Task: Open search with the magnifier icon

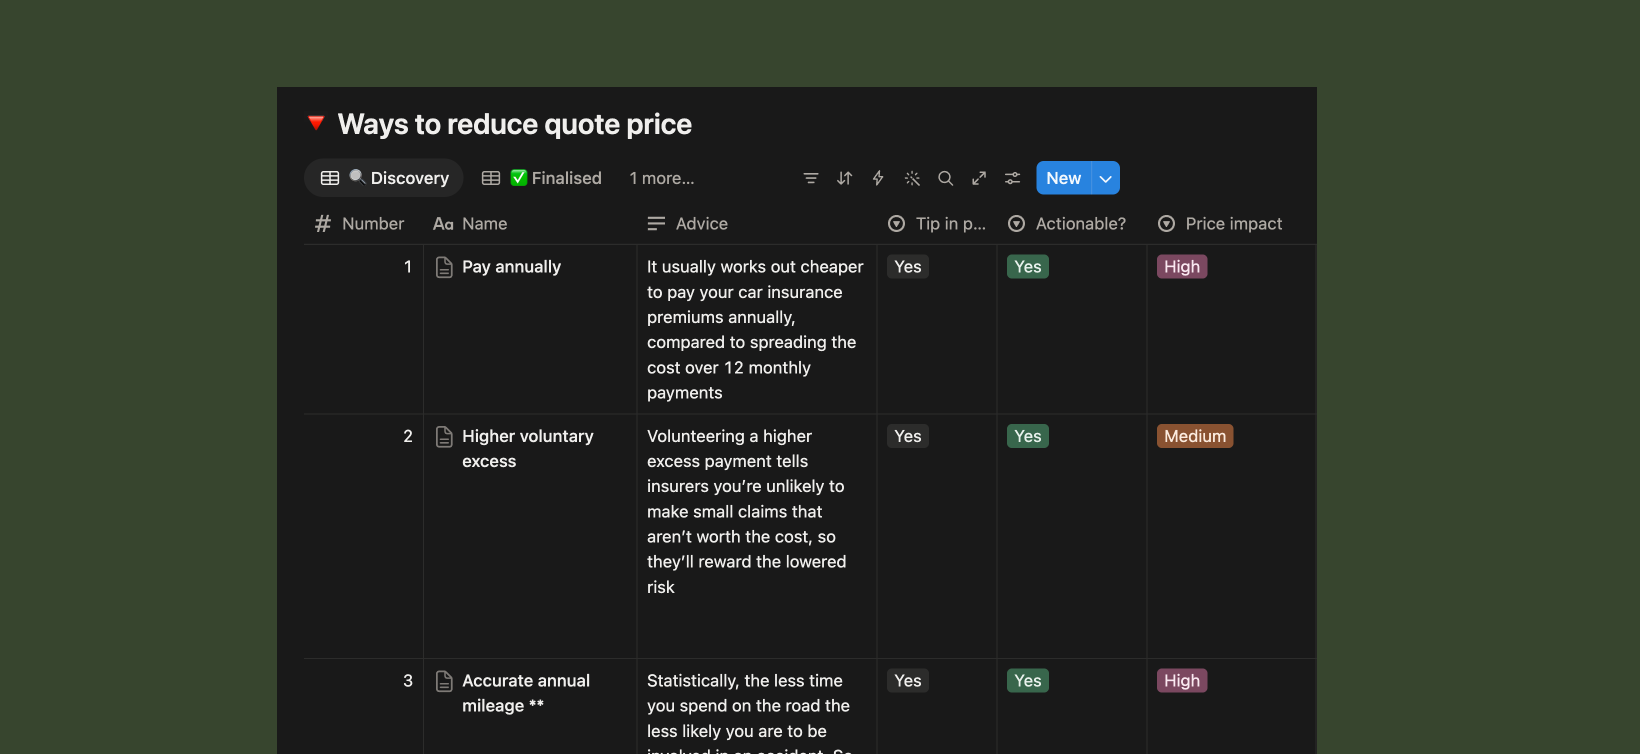Action: [x=945, y=178]
